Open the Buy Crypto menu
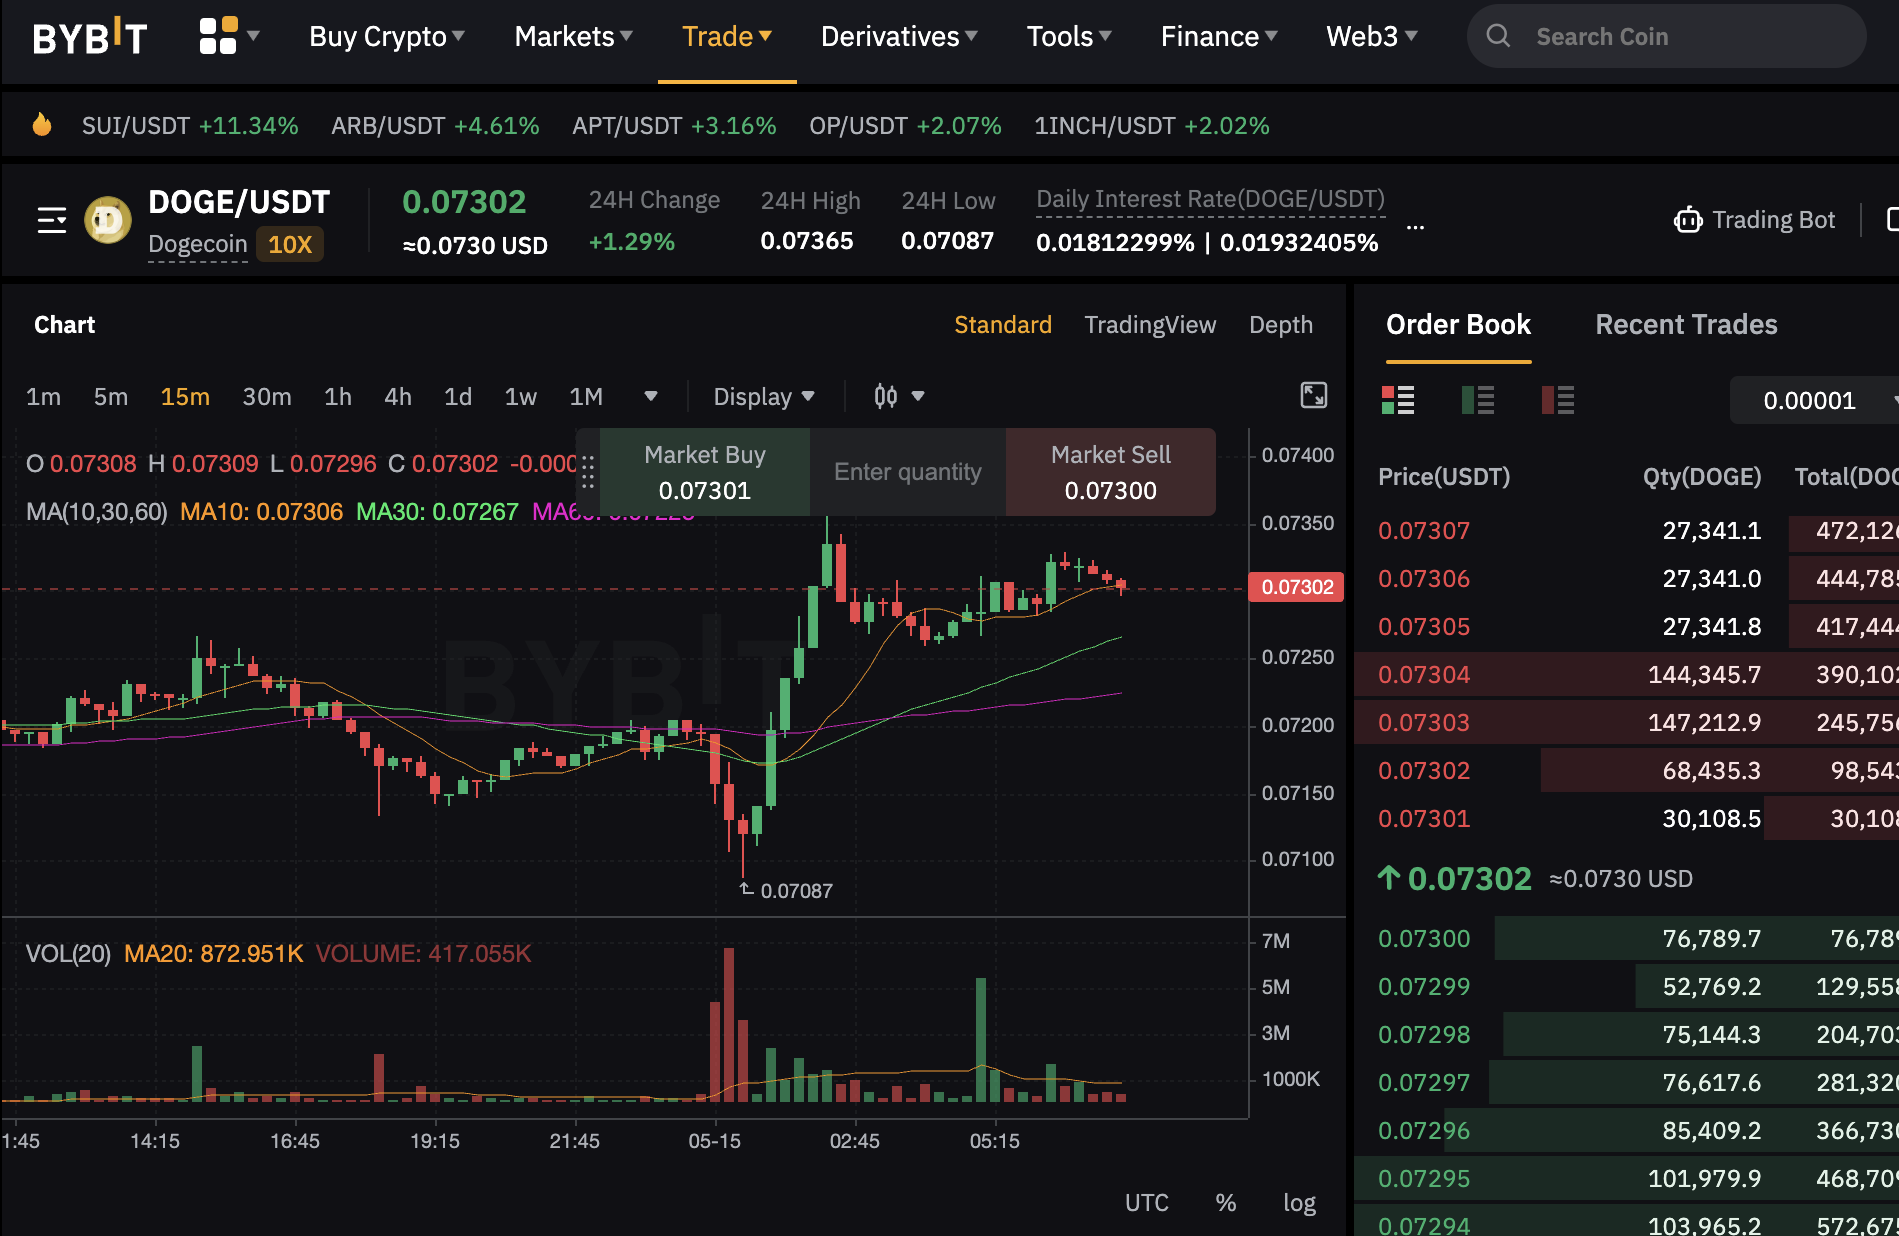Screen dimensions: 1899x1236 (x=387, y=37)
